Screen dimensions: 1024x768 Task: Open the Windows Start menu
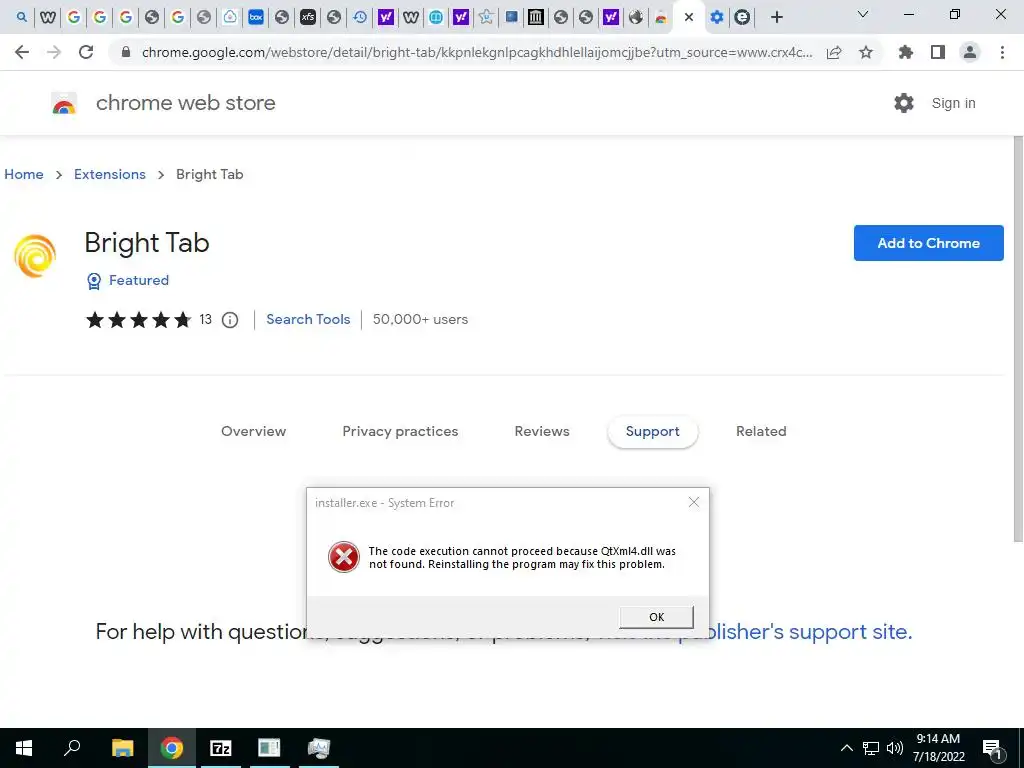[24, 748]
